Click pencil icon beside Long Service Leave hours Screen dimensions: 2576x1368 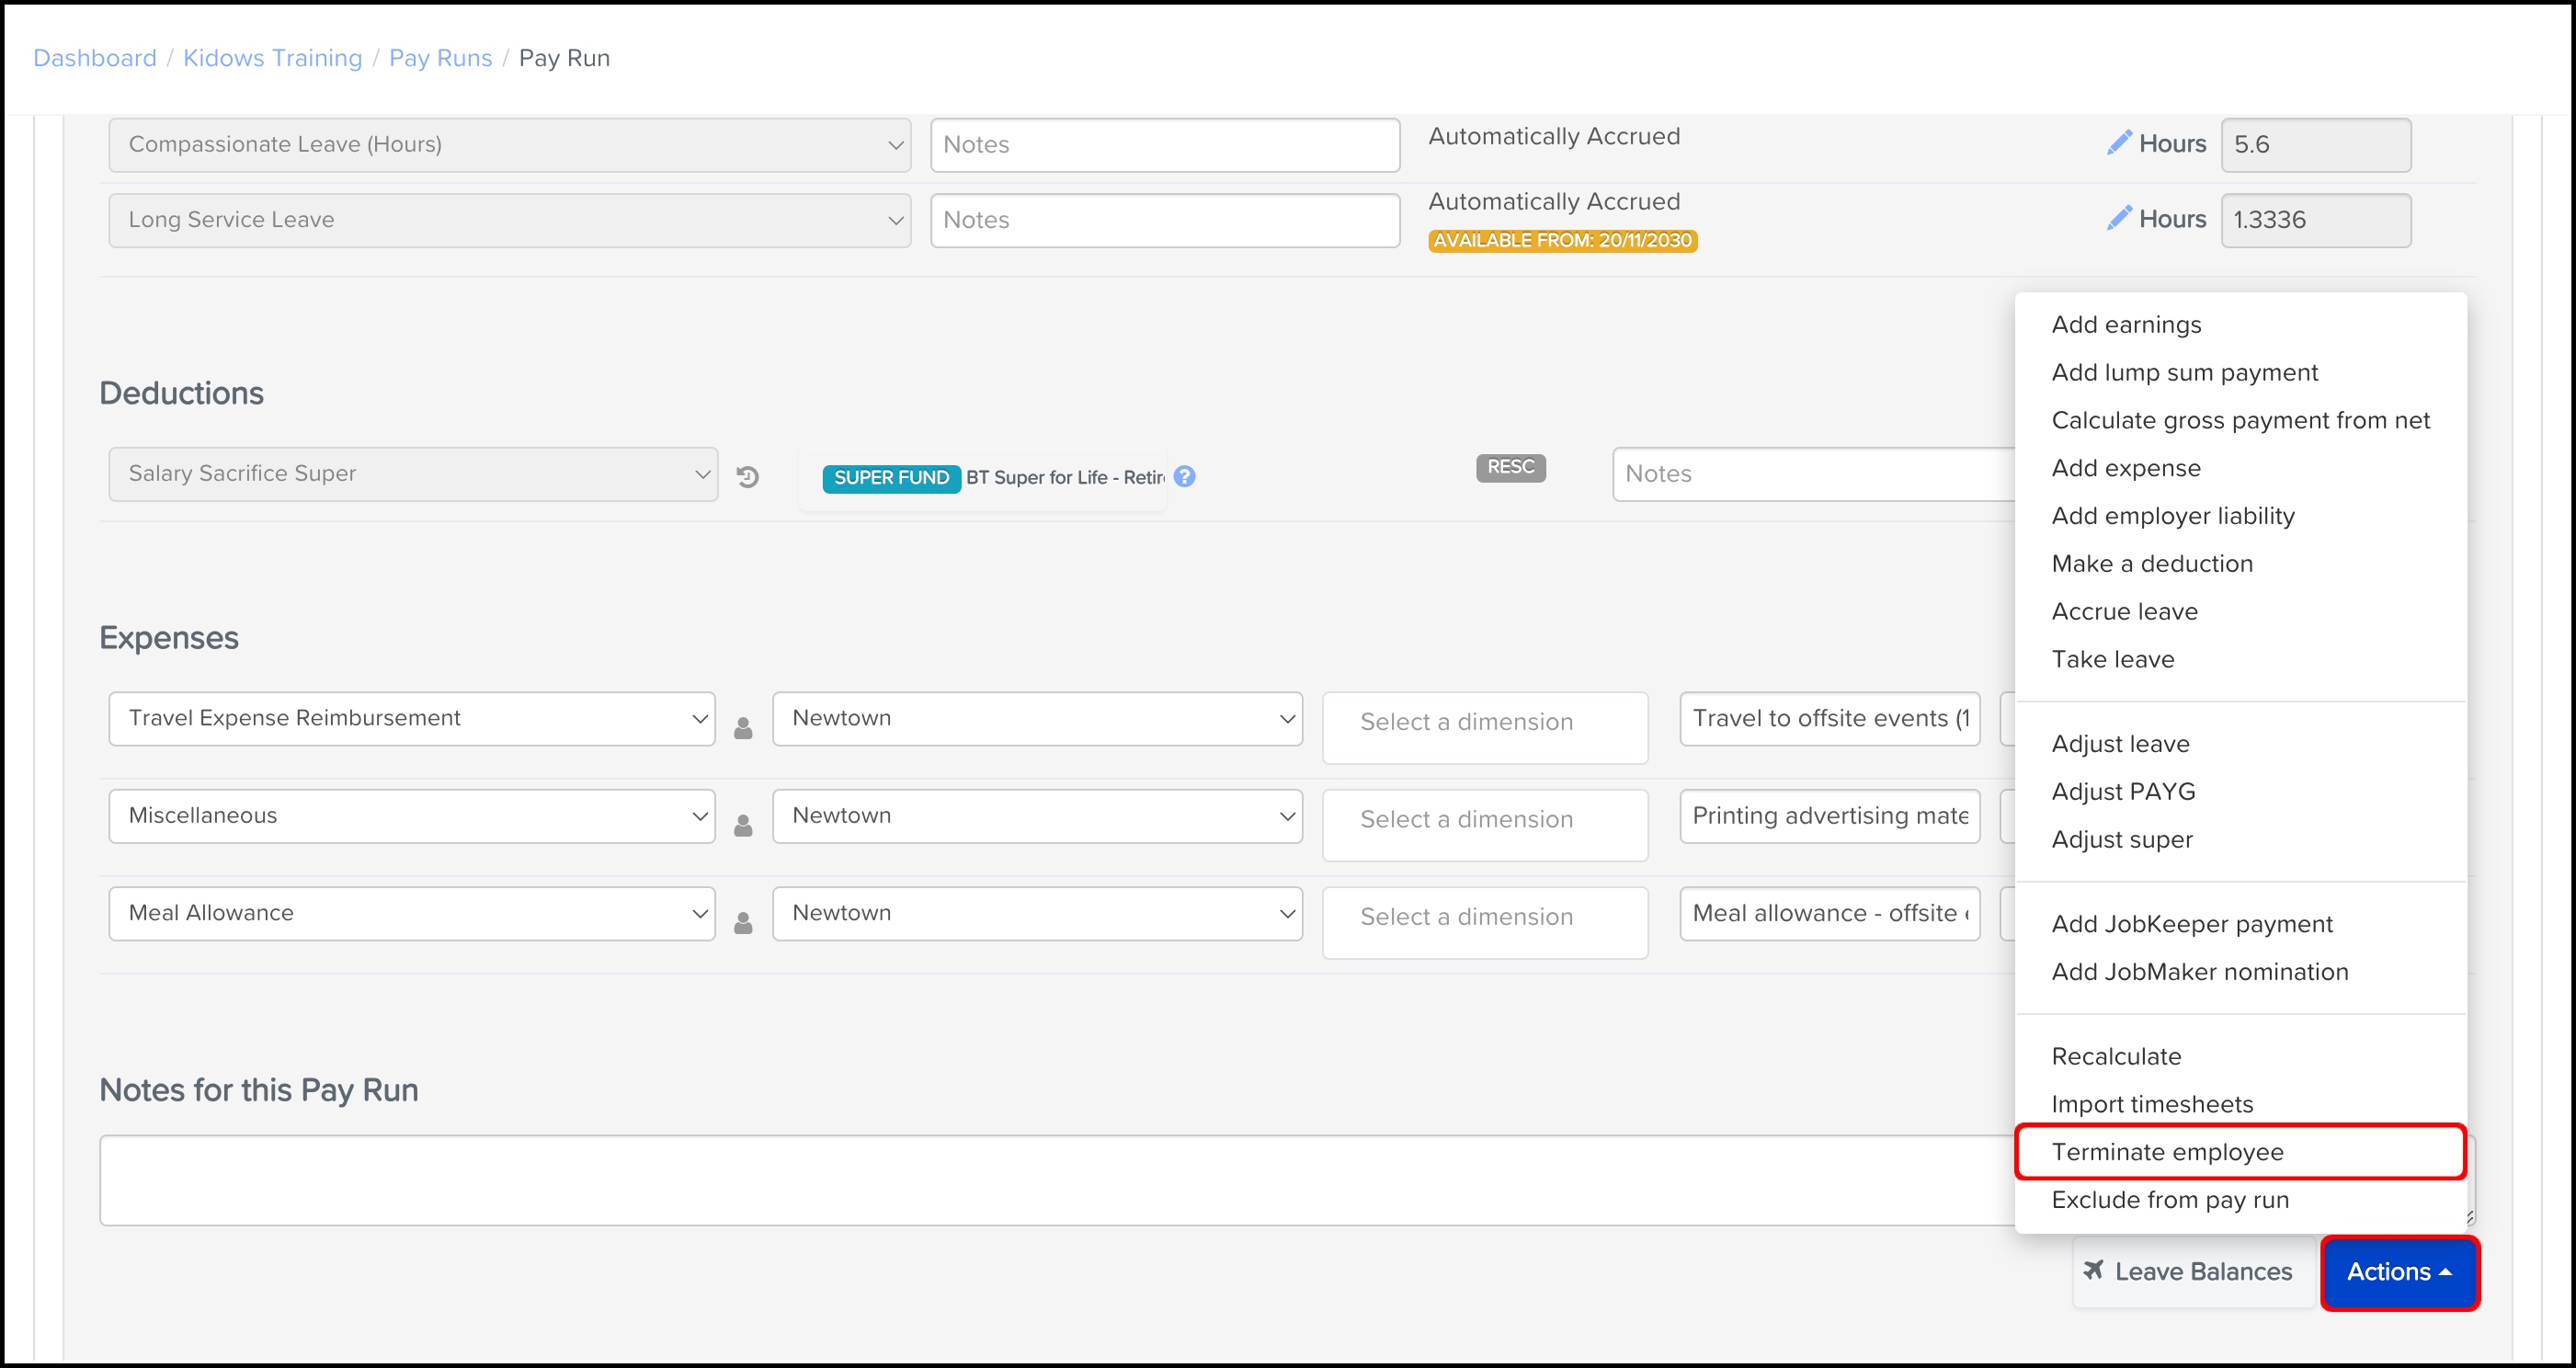pos(2118,218)
